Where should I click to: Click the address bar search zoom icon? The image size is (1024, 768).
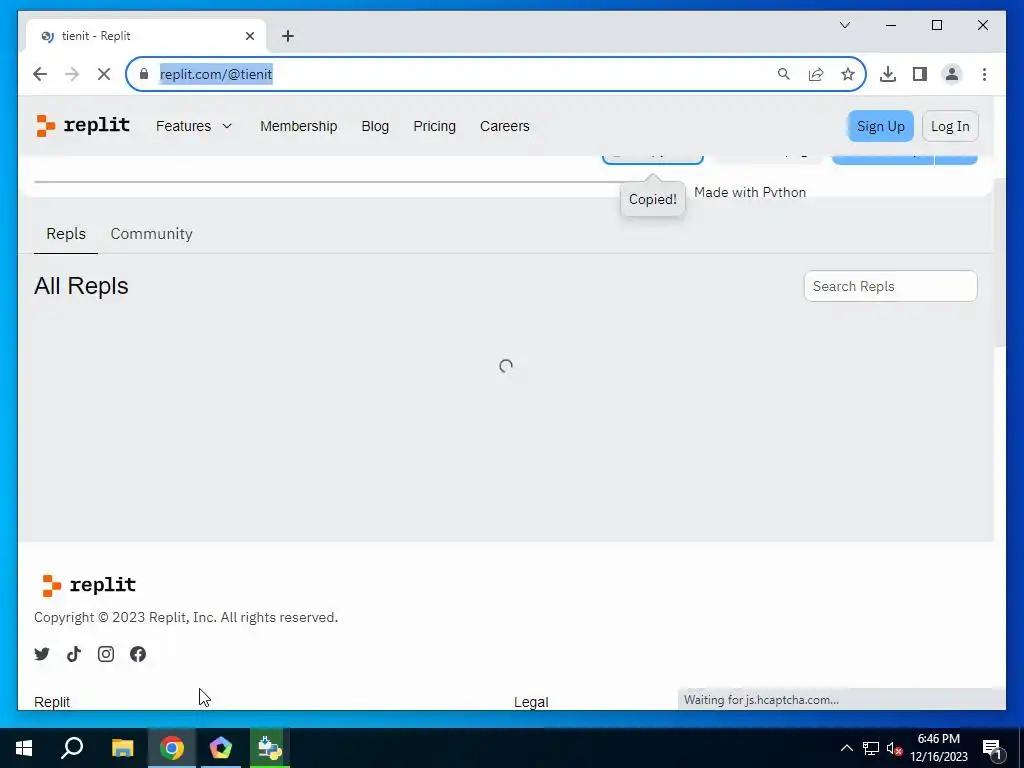tap(784, 74)
